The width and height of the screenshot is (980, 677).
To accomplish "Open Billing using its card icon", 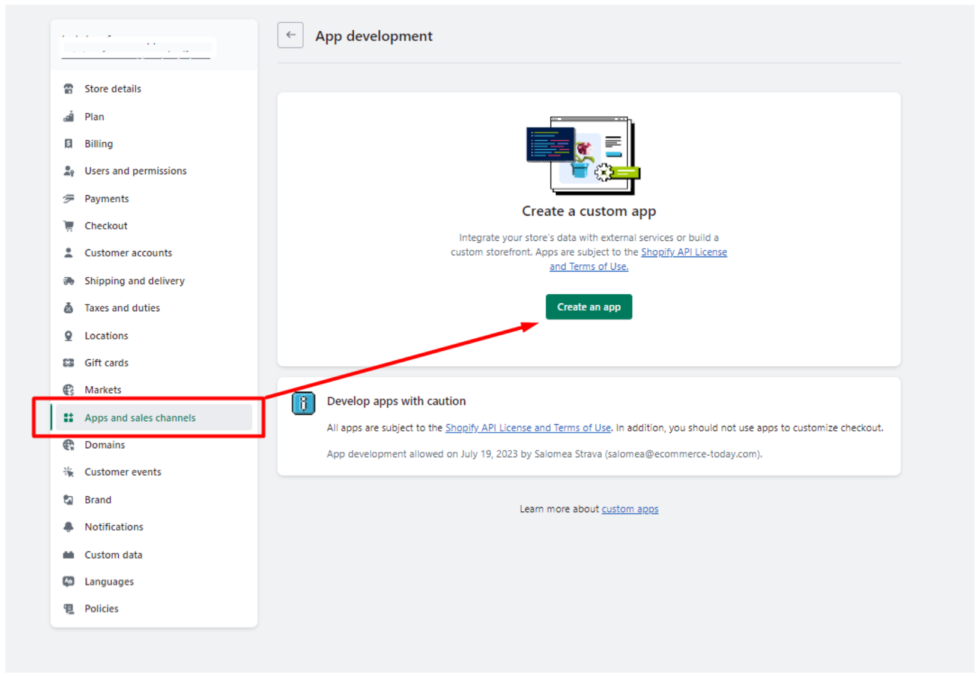I will [x=66, y=143].
